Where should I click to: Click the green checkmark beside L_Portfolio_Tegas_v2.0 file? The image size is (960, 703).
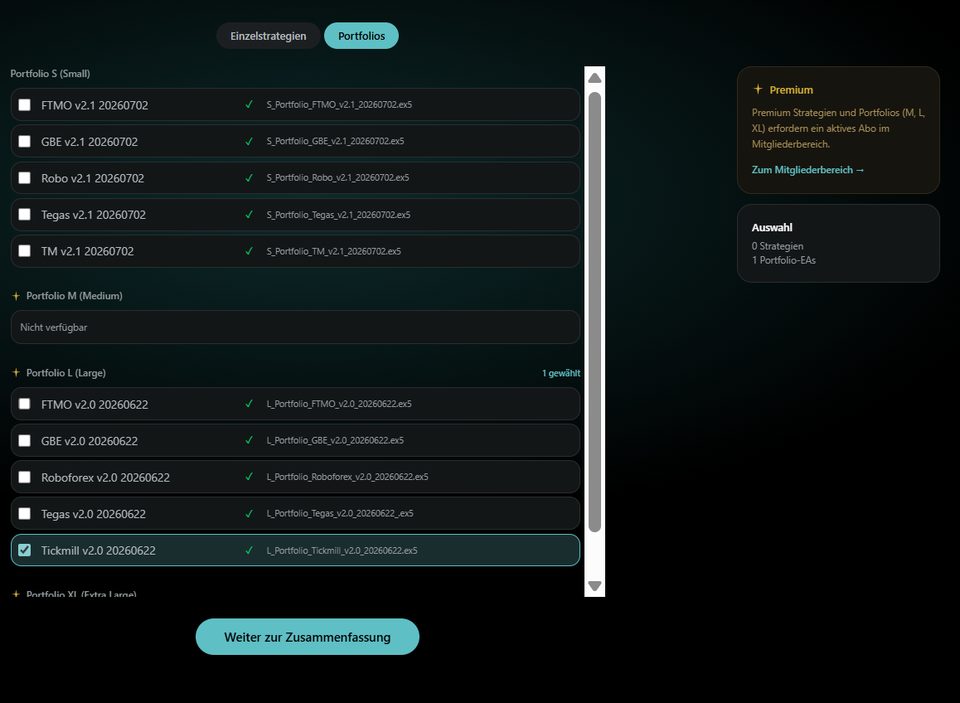click(x=249, y=513)
